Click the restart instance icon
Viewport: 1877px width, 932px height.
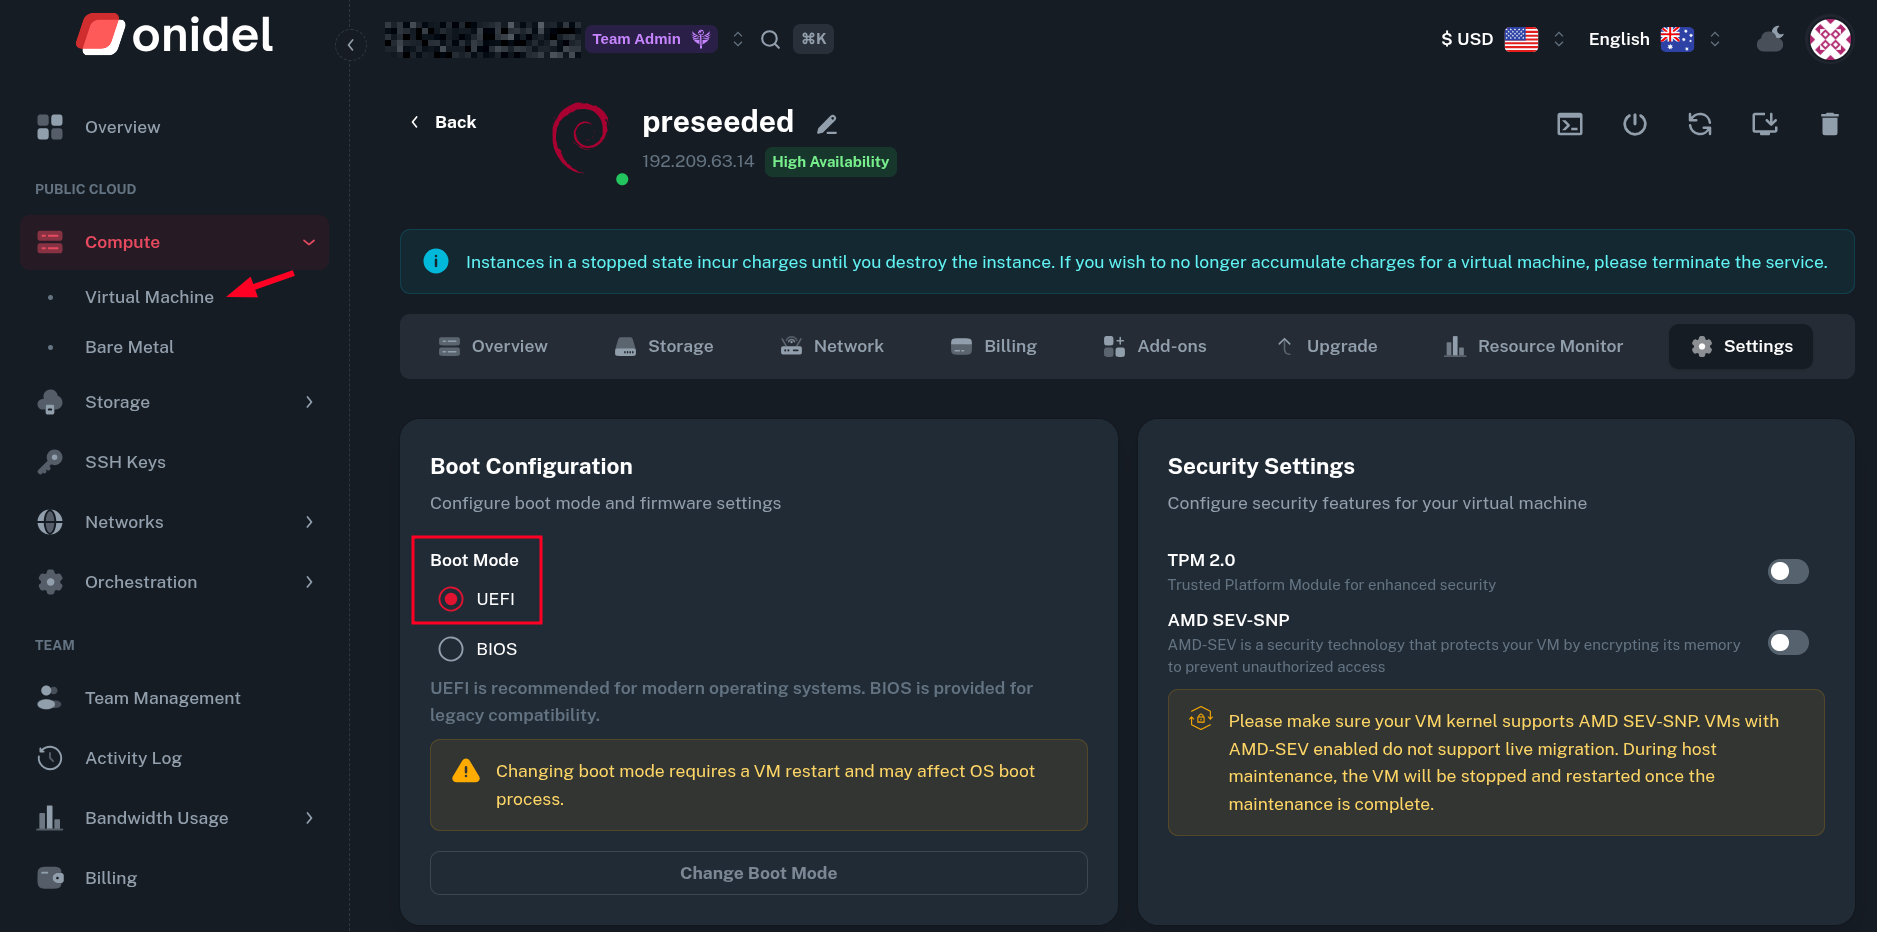click(1700, 124)
